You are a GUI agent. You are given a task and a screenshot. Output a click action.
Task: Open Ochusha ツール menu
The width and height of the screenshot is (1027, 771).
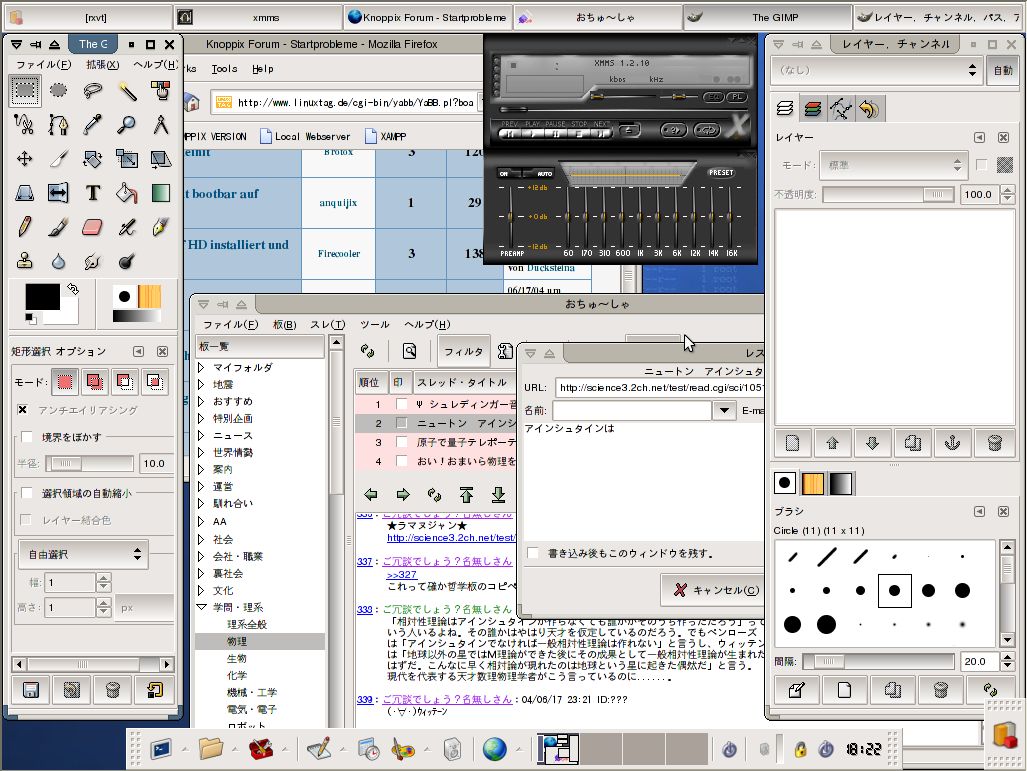[x=375, y=324]
